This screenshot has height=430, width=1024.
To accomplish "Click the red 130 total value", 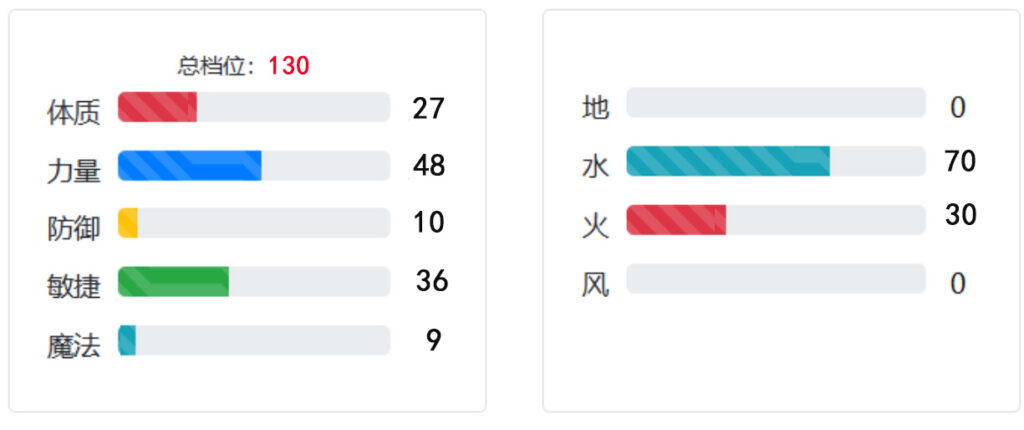I will tap(289, 66).
